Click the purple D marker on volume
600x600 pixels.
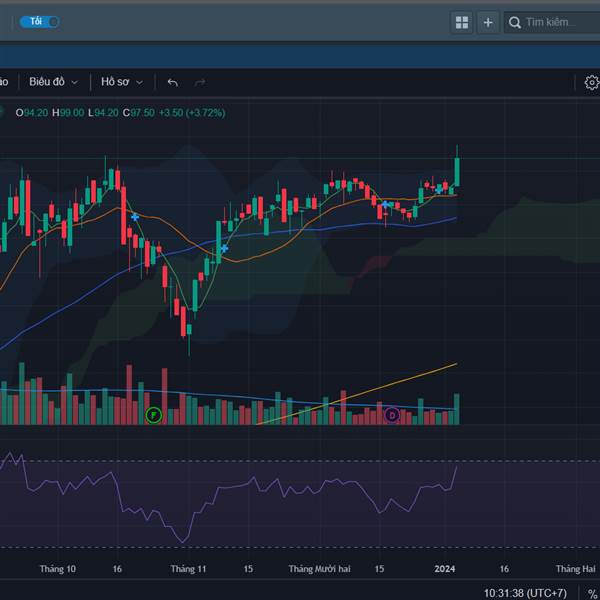pos(391,415)
